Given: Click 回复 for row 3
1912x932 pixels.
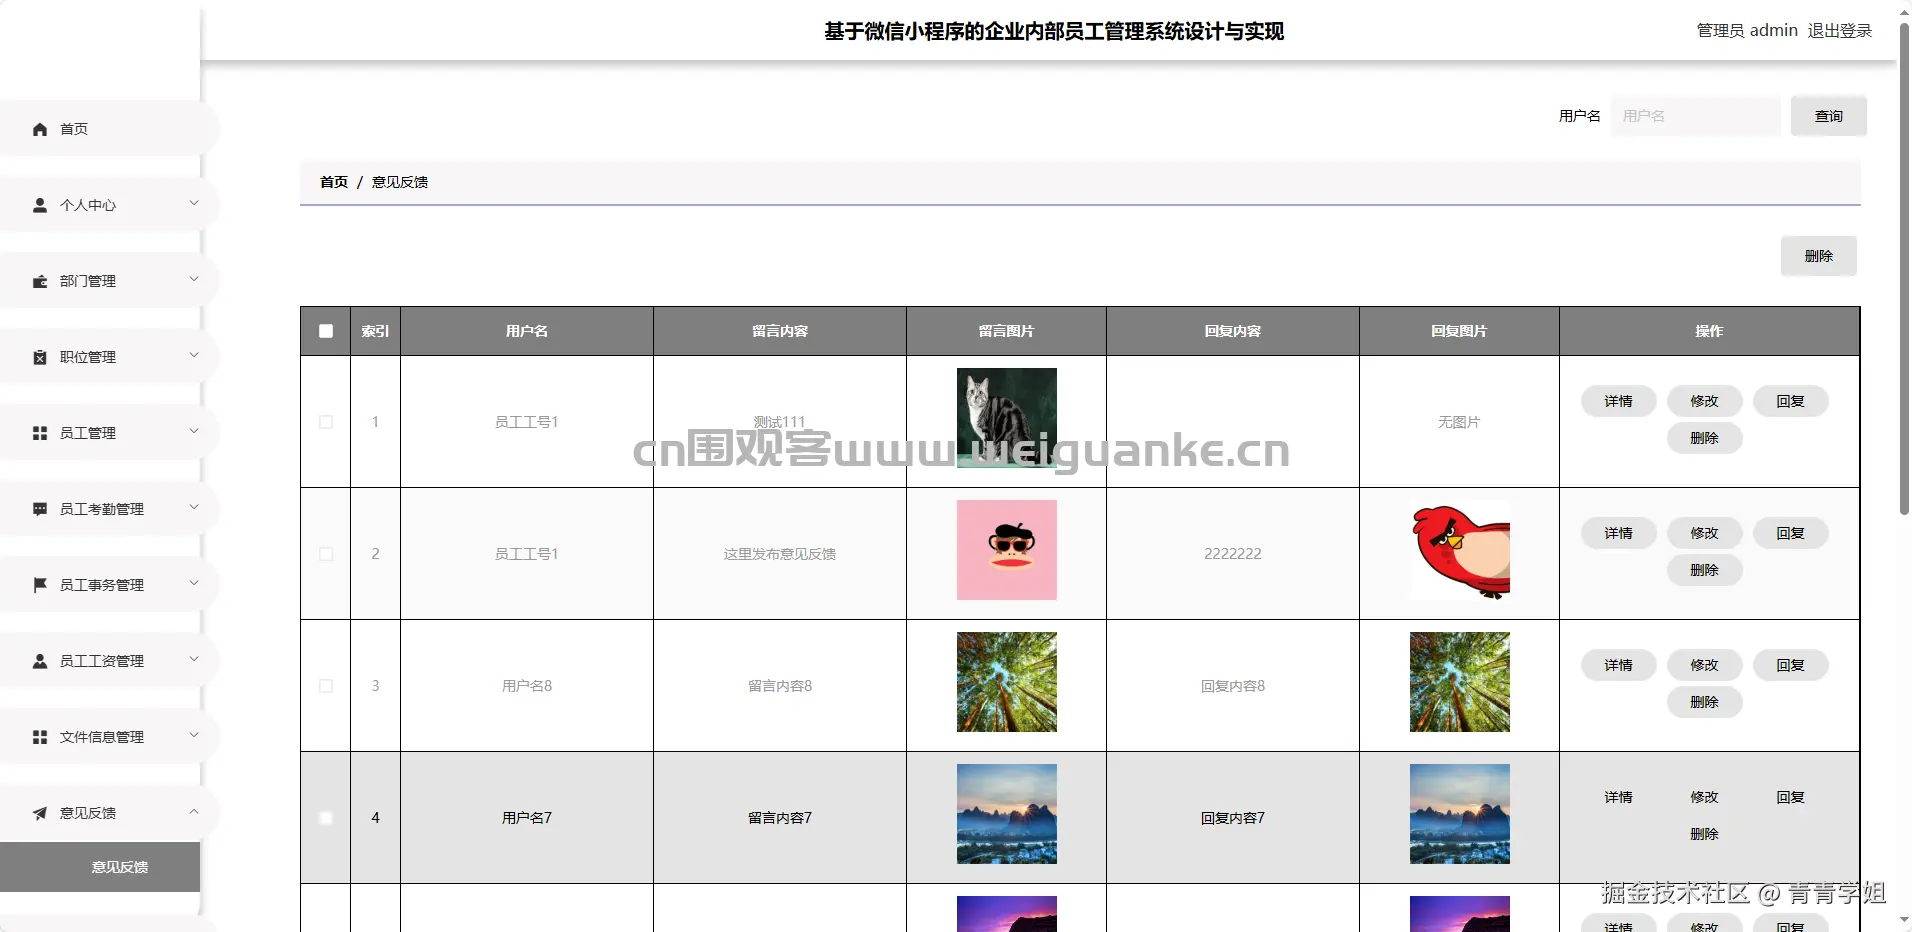Looking at the screenshot, I should pos(1790,665).
